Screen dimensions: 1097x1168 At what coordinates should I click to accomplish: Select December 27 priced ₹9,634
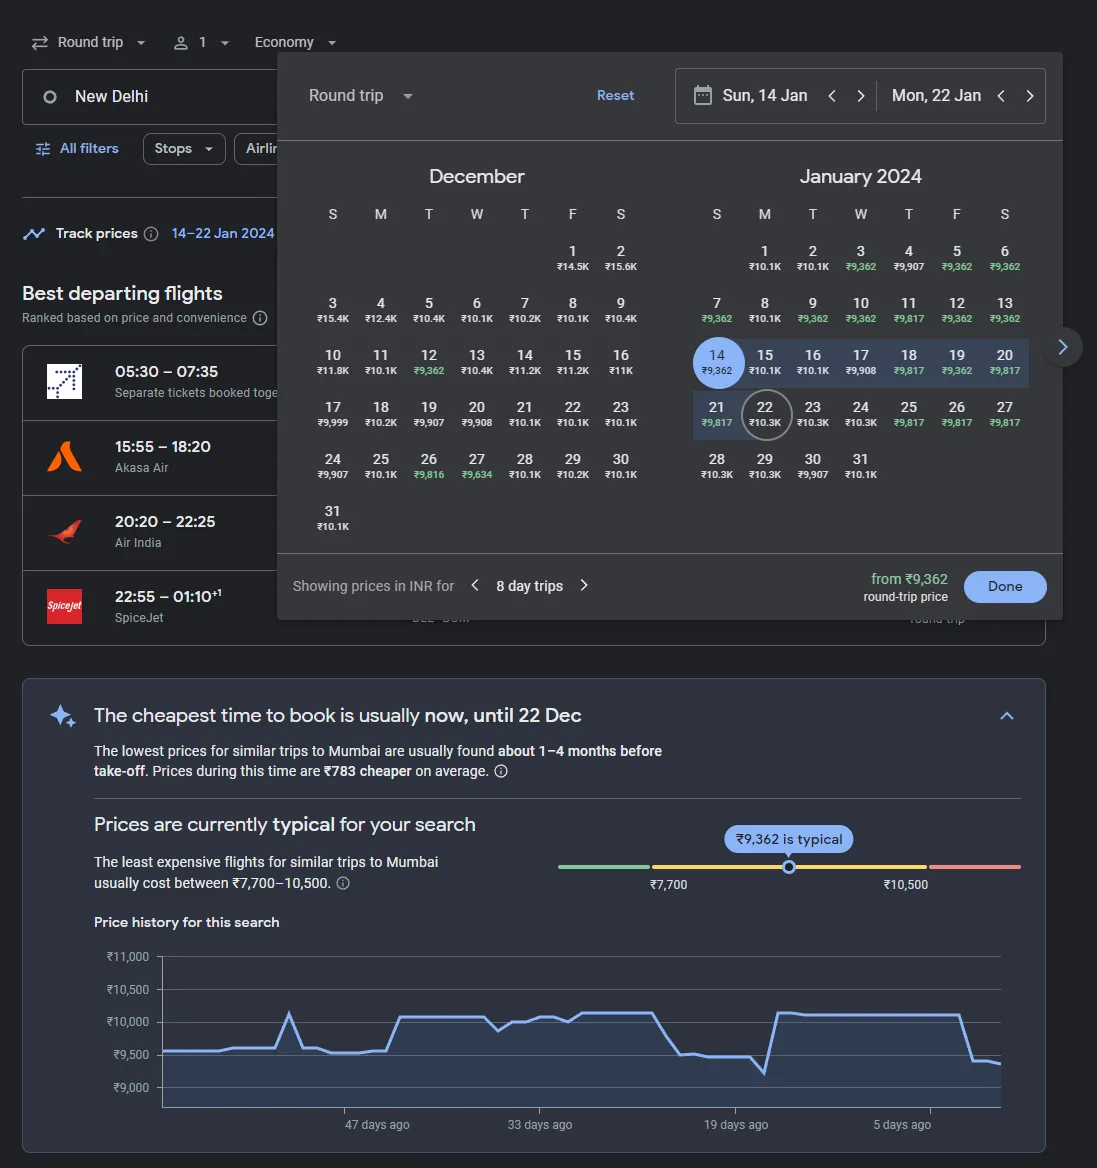477,466
